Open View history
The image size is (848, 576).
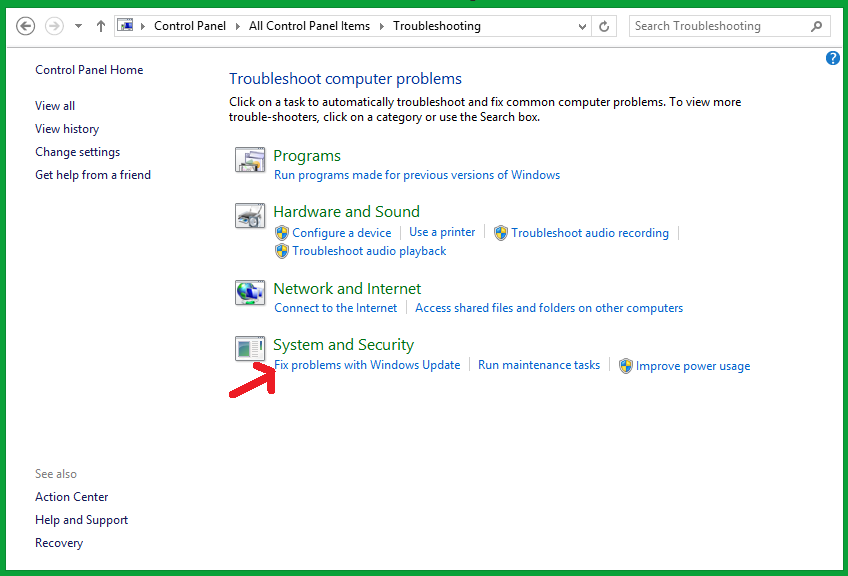click(67, 129)
